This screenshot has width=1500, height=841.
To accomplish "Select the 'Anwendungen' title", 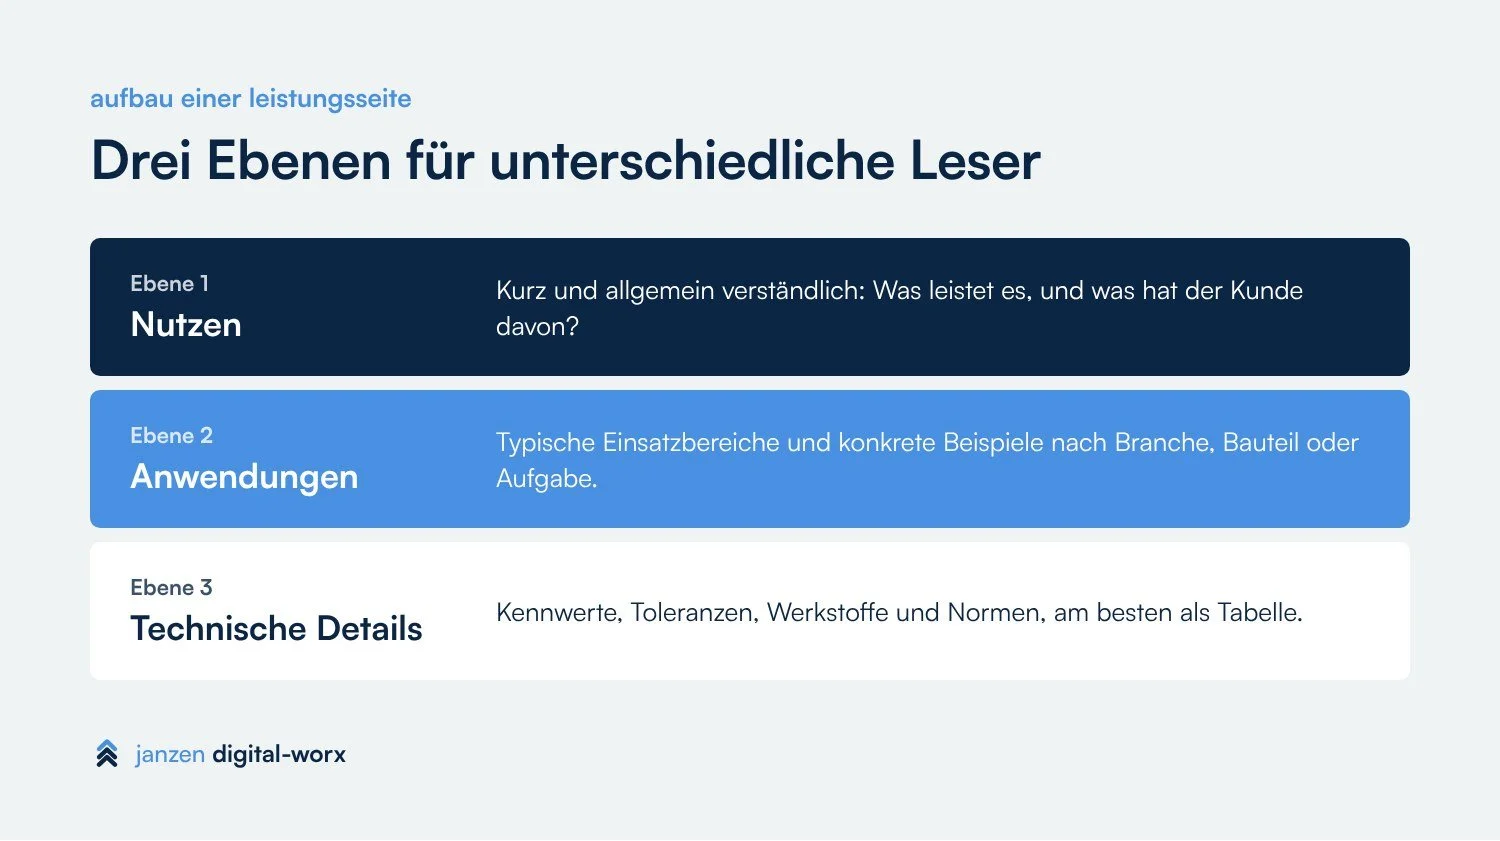I will click(244, 477).
